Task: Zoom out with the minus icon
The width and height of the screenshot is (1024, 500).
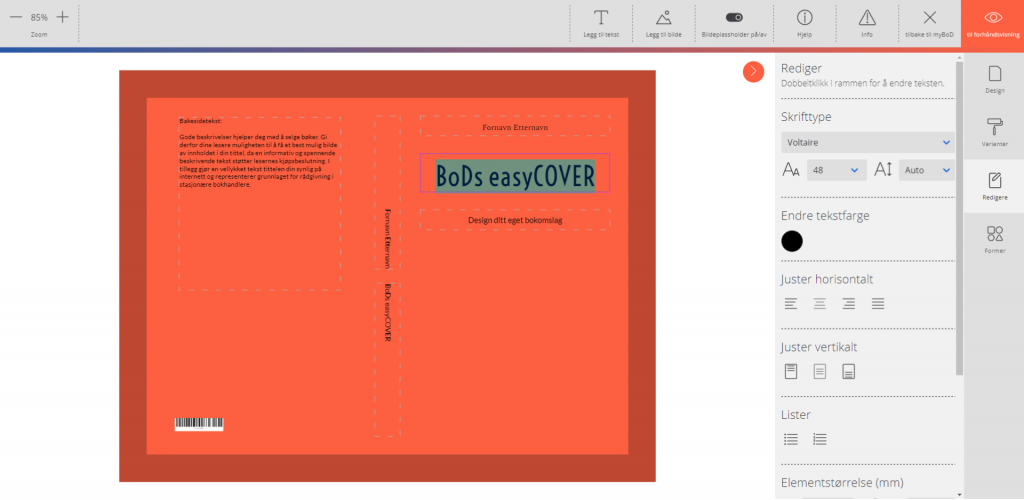Action: point(16,18)
